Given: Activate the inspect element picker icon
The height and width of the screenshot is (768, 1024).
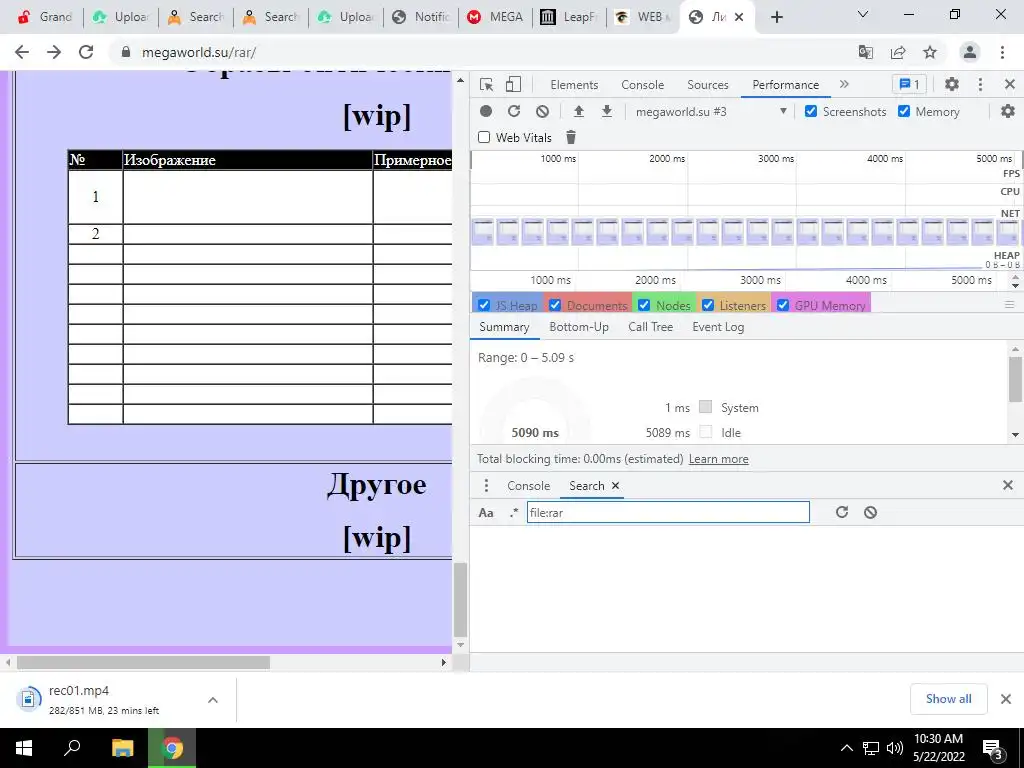Looking at the screenshot, I should pos(487,84).
